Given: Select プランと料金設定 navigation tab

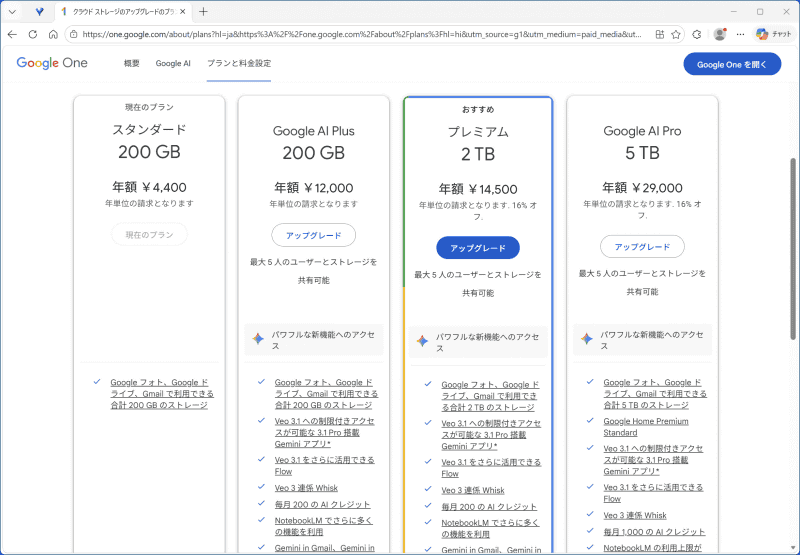Looking at the screenshot, I should tap(239, 63).
